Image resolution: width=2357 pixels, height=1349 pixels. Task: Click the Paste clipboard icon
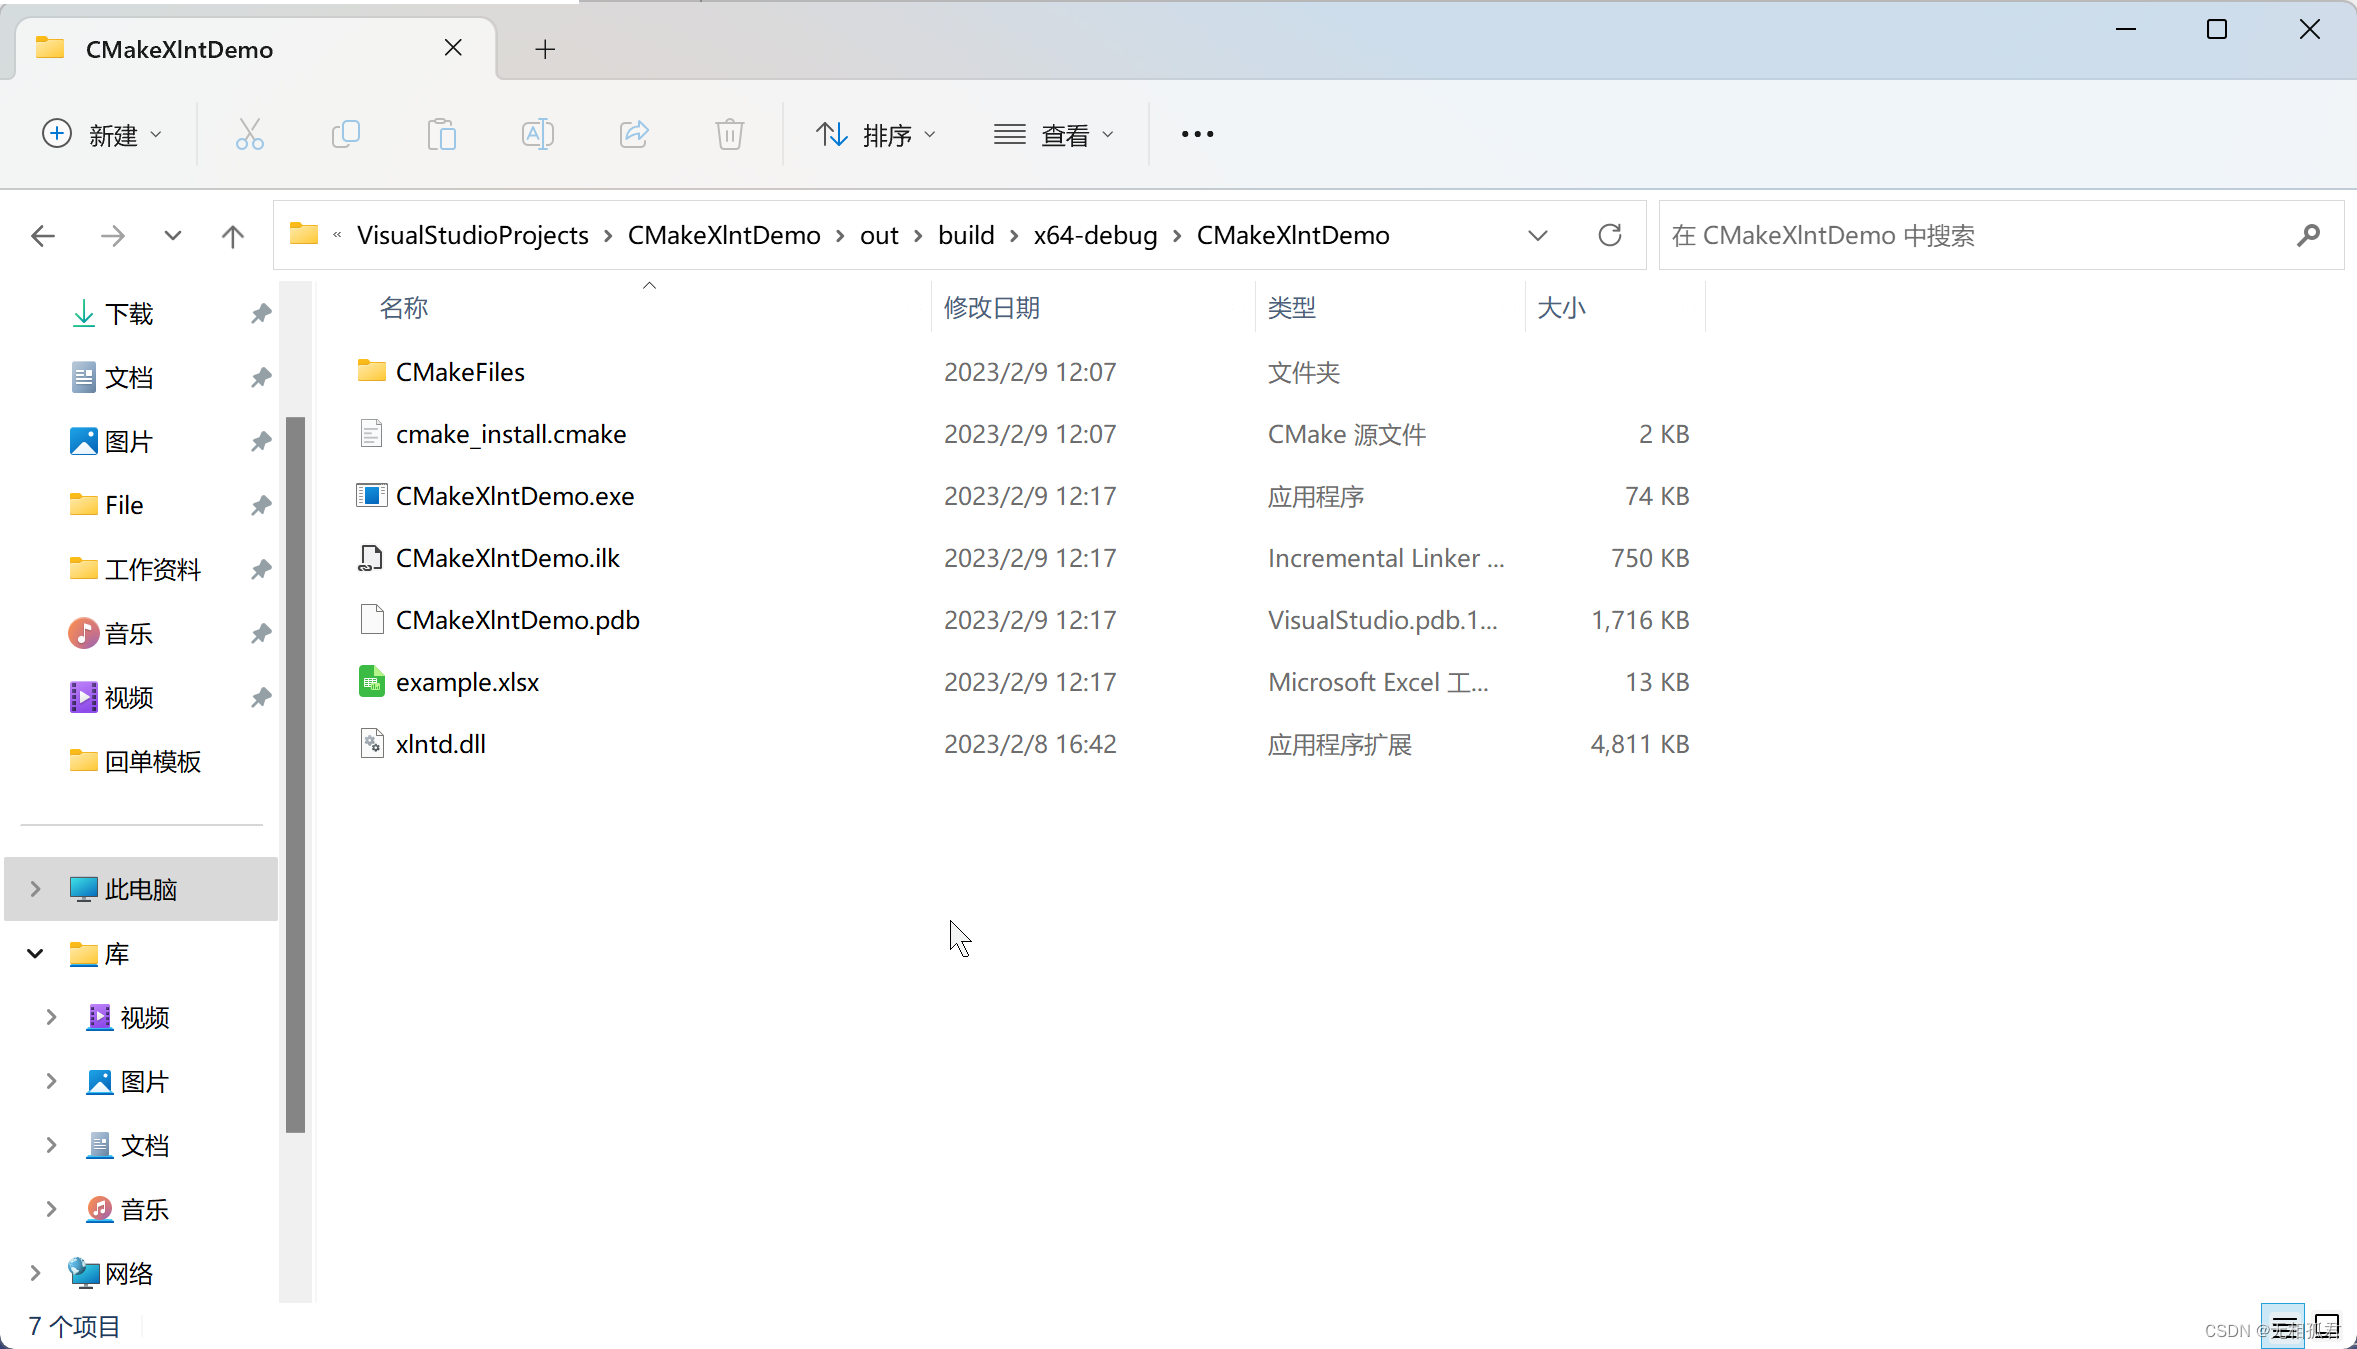click(x=441, y=134)
